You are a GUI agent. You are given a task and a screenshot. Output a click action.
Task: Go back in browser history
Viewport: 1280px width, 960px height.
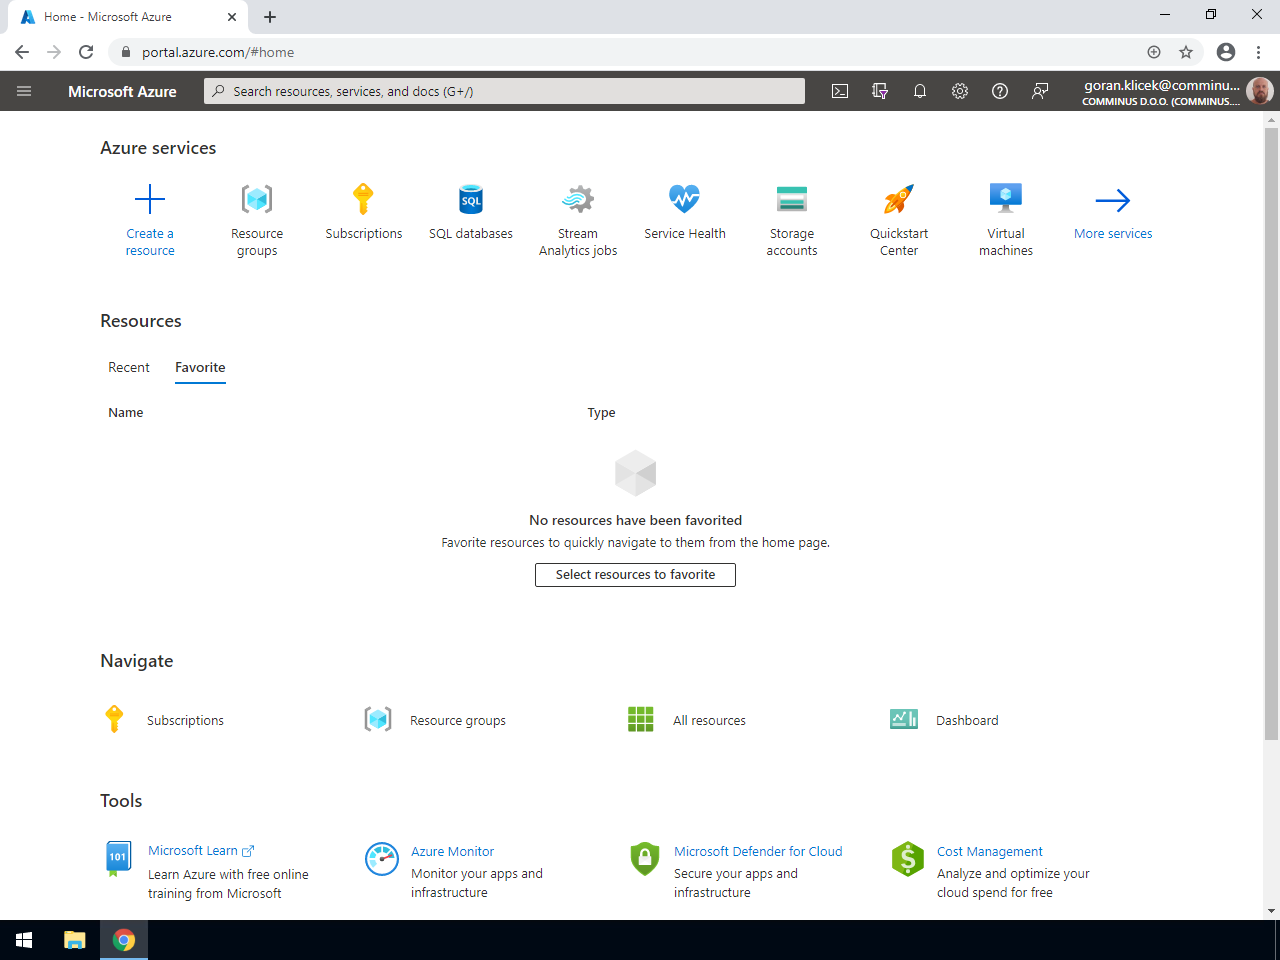(22, 52)
